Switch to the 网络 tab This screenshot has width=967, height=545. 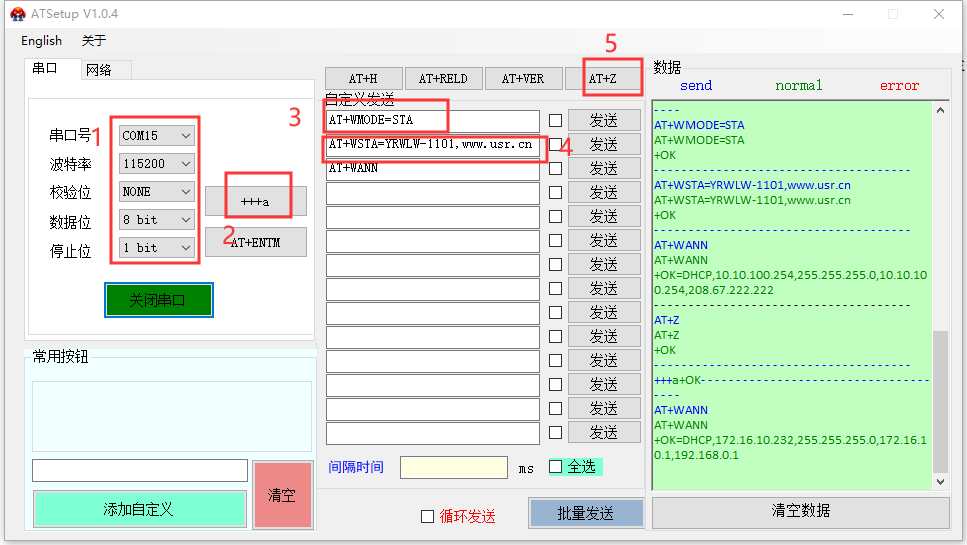[x=99, y=69]
